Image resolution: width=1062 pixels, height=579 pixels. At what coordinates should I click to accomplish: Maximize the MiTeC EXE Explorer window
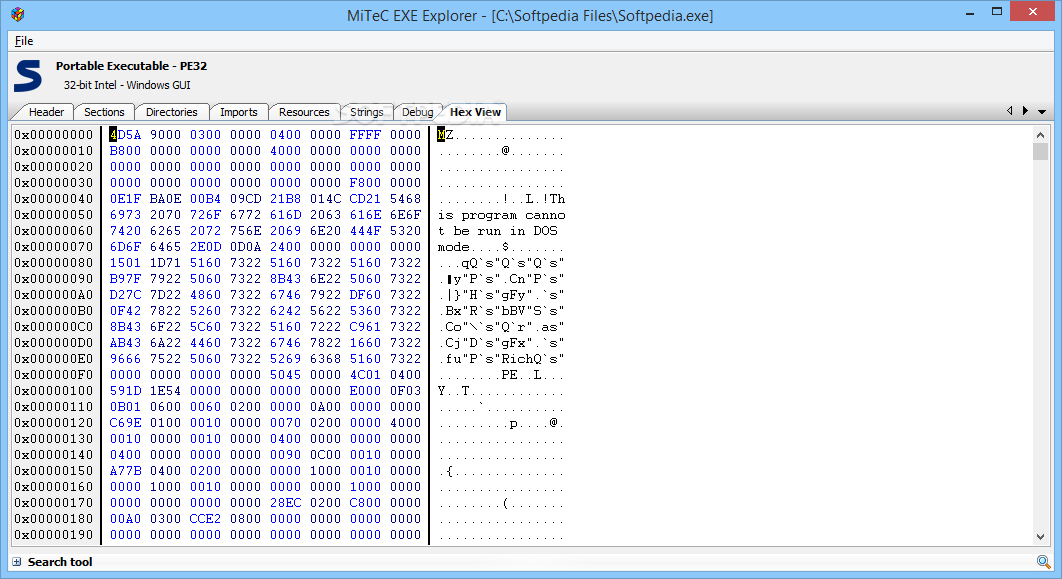click(996, 12)
